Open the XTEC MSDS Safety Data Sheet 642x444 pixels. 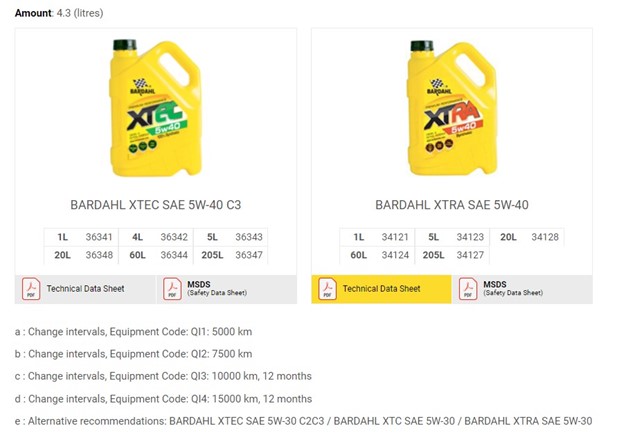[216, 289]
